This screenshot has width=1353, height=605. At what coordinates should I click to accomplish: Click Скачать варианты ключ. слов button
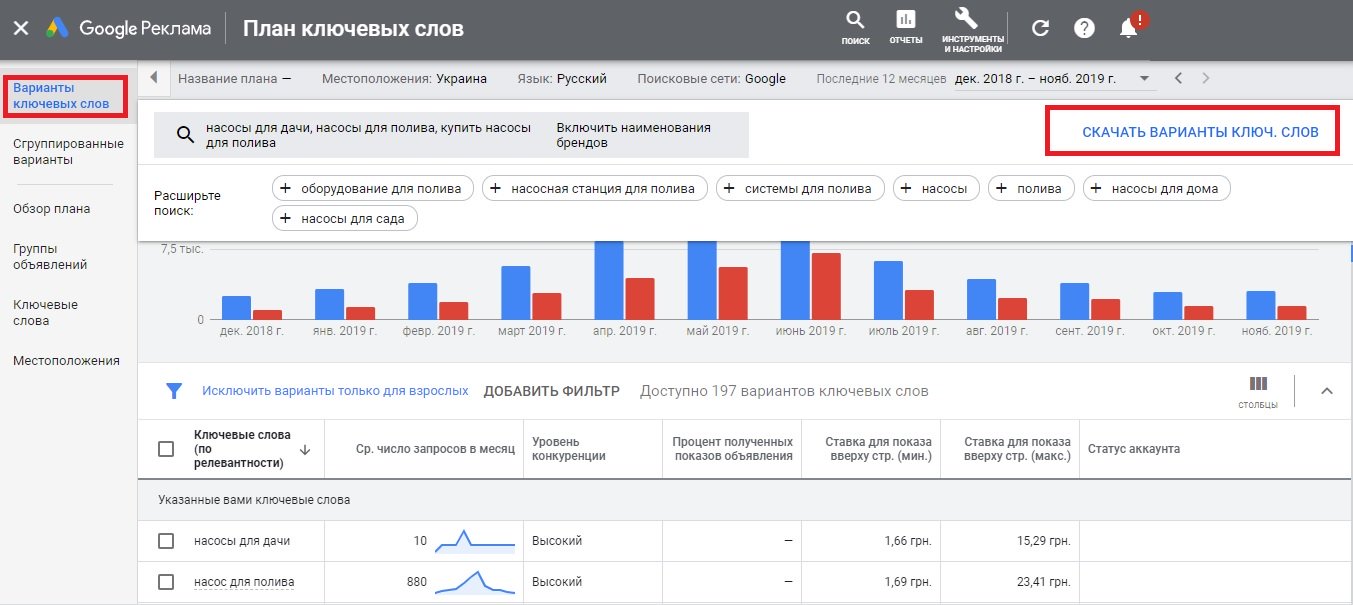click(1200, 132)
